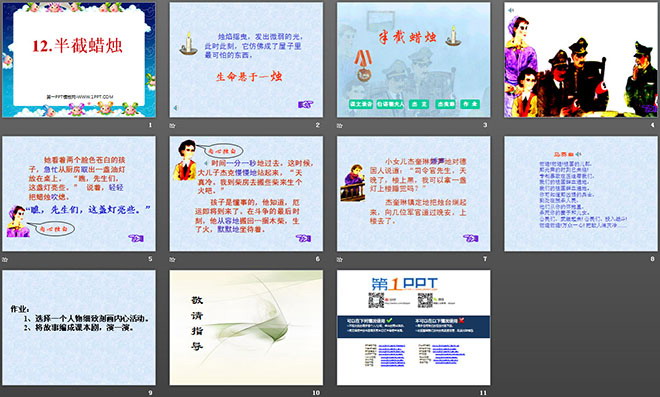660x397 pixels.
Task: Click the purple return hand icon on slide 2
Action: click(x=305, y=104)
